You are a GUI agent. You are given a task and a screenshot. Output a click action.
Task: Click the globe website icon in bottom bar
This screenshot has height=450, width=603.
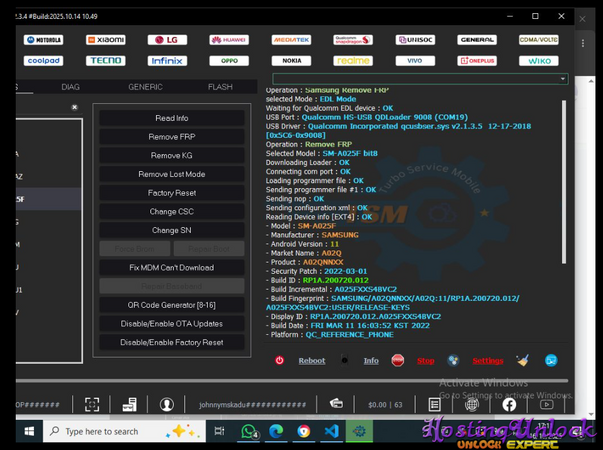click(x=472, y=405)
